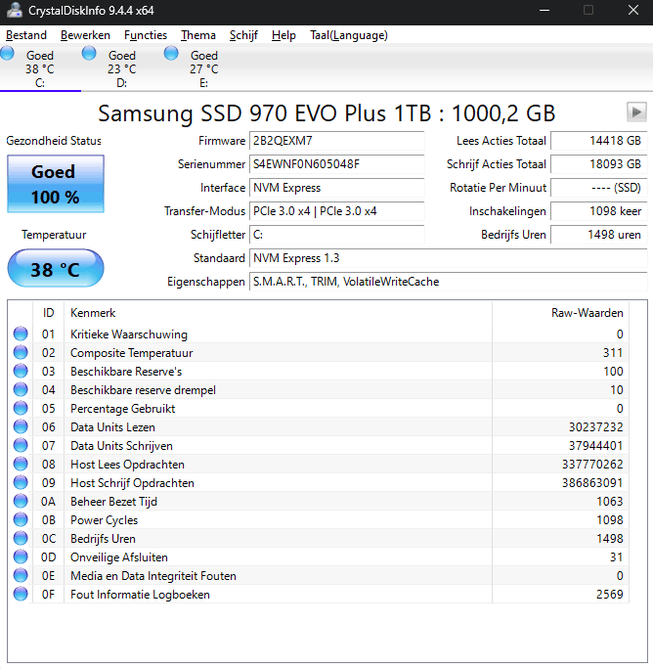
Task: Click the CrystalDiskInfo title bar app icon
Action: point(14,10)
